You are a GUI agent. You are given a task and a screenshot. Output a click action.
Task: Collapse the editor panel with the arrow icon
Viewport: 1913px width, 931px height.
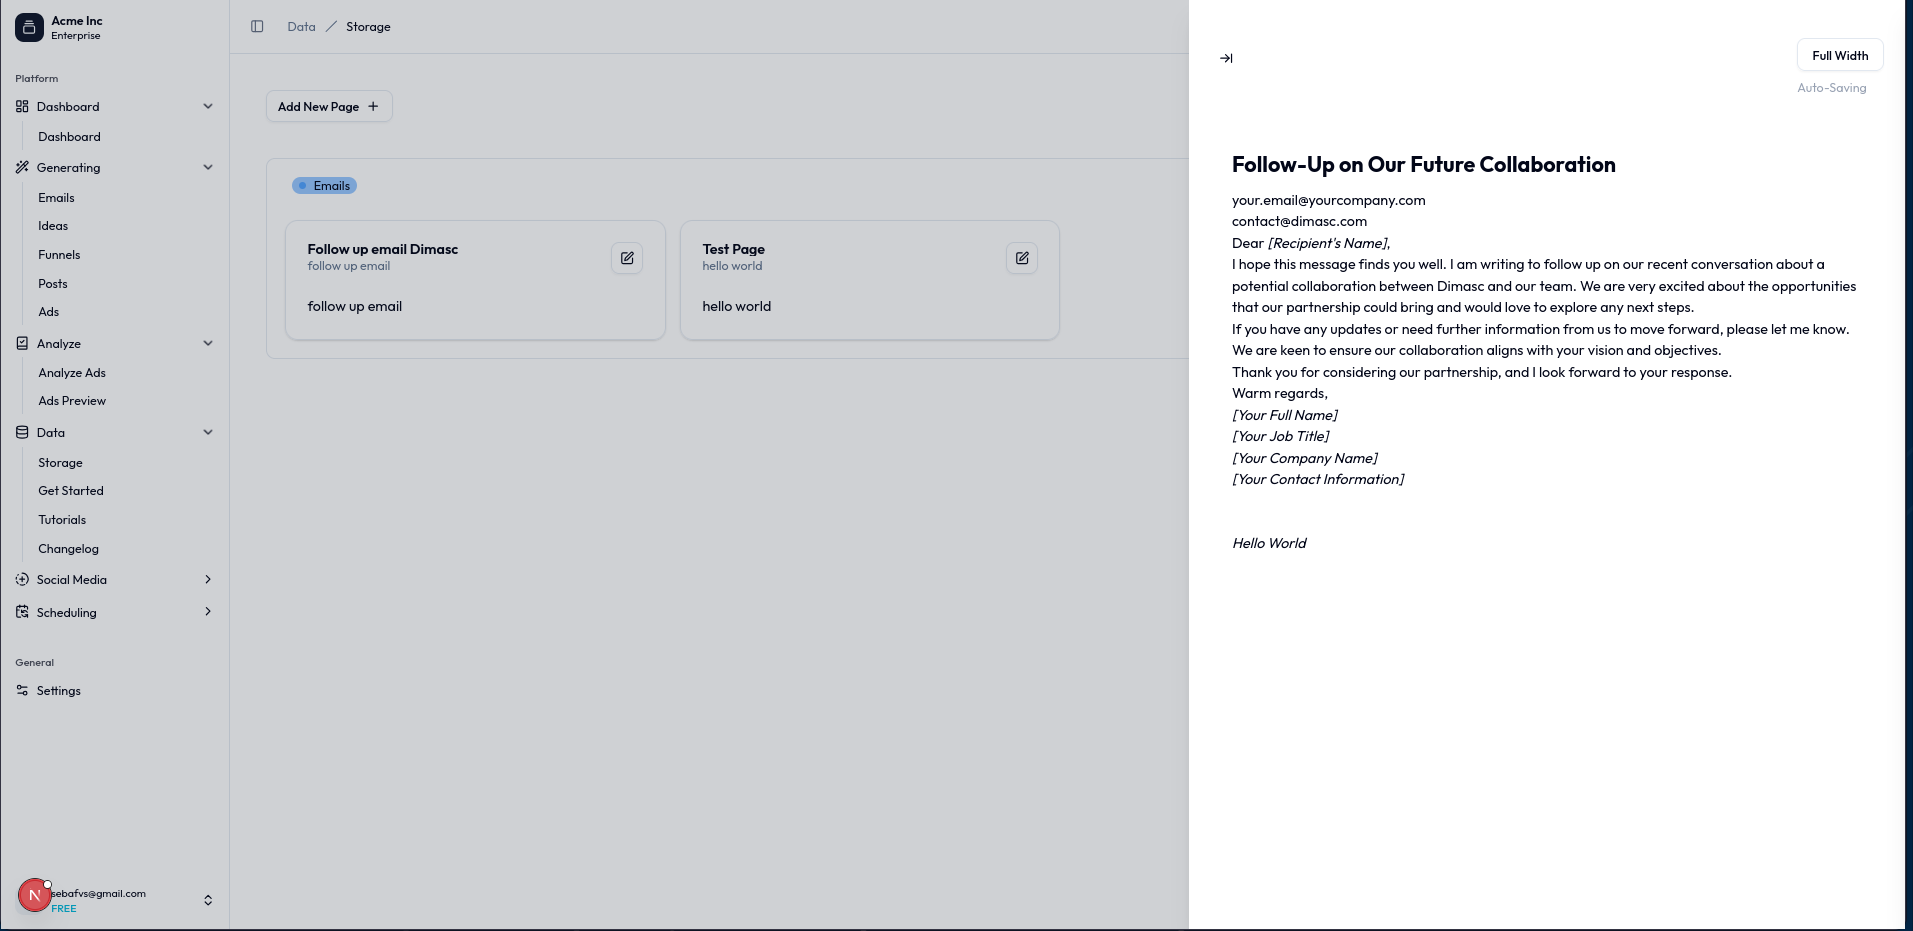click(x=1226, y=58)
